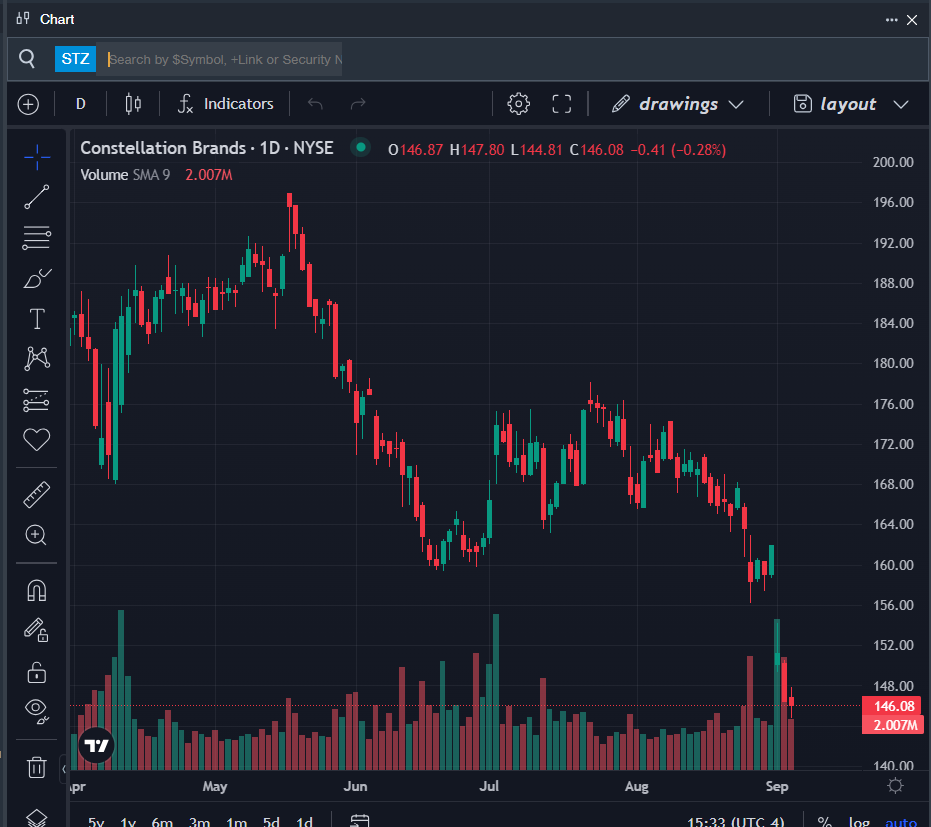Click the heart favorites icon
This screenshot has height=827, width=931.
[37, 439]
